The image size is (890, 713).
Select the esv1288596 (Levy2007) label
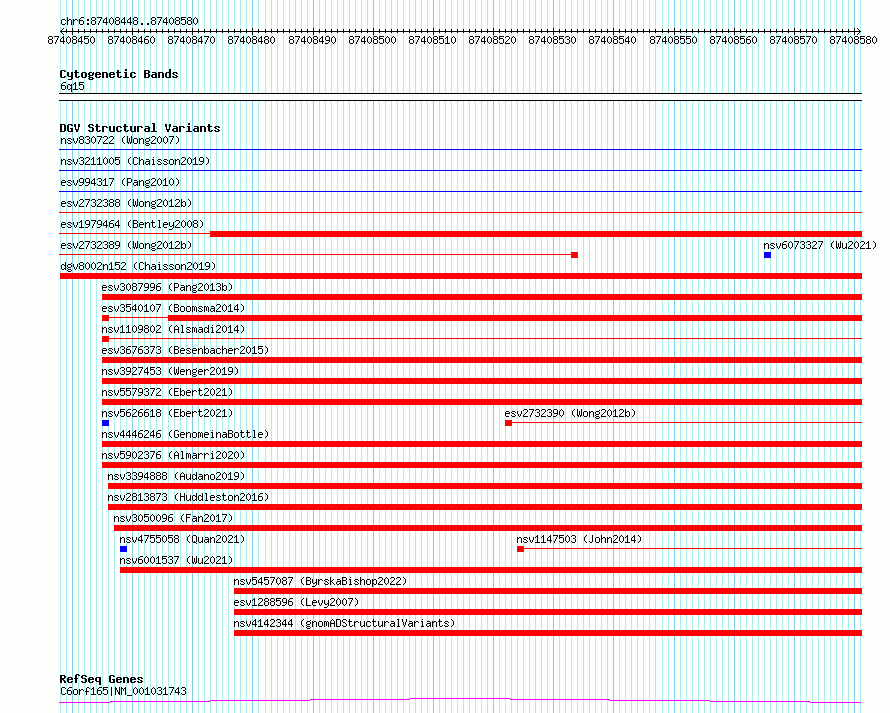click(x=296, y=602)
